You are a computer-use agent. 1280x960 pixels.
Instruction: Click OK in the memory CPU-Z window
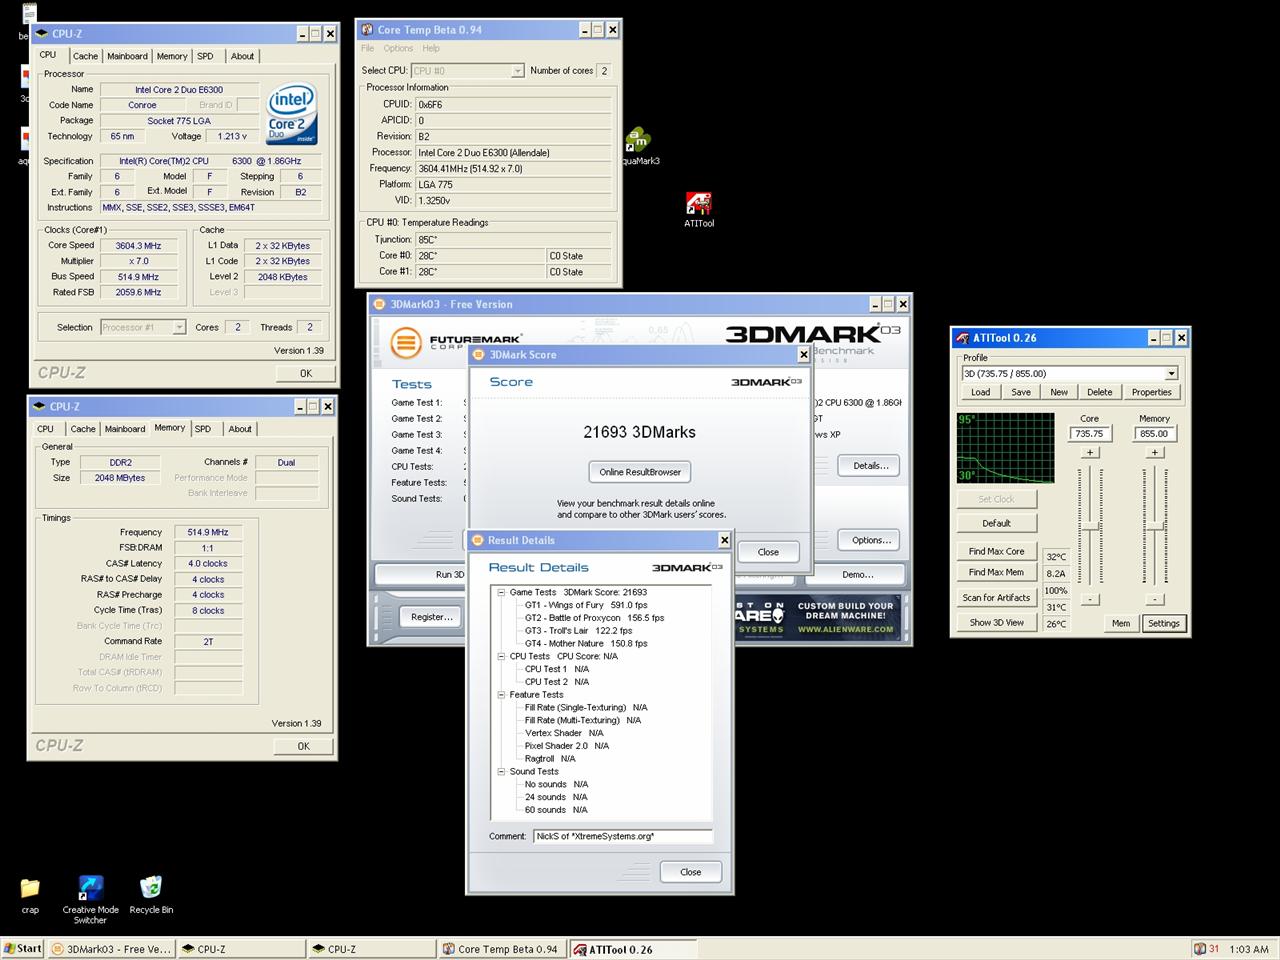click(303, 746)
